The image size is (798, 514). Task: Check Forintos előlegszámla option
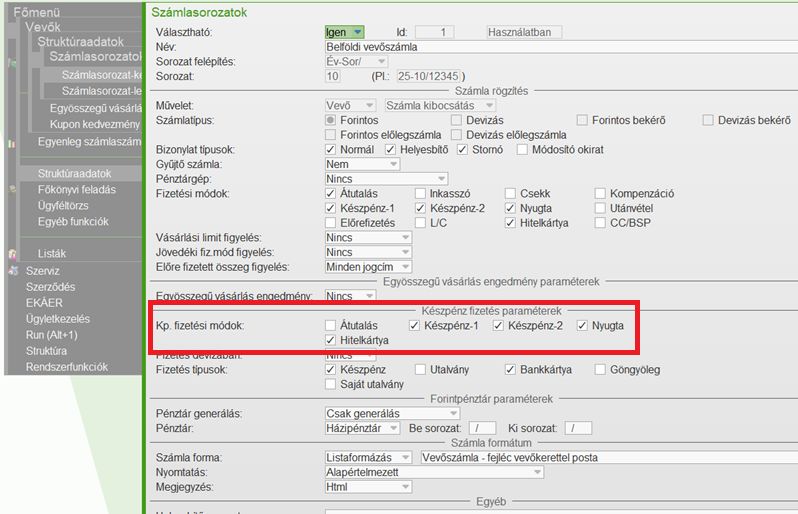click(x=330, y=135)
